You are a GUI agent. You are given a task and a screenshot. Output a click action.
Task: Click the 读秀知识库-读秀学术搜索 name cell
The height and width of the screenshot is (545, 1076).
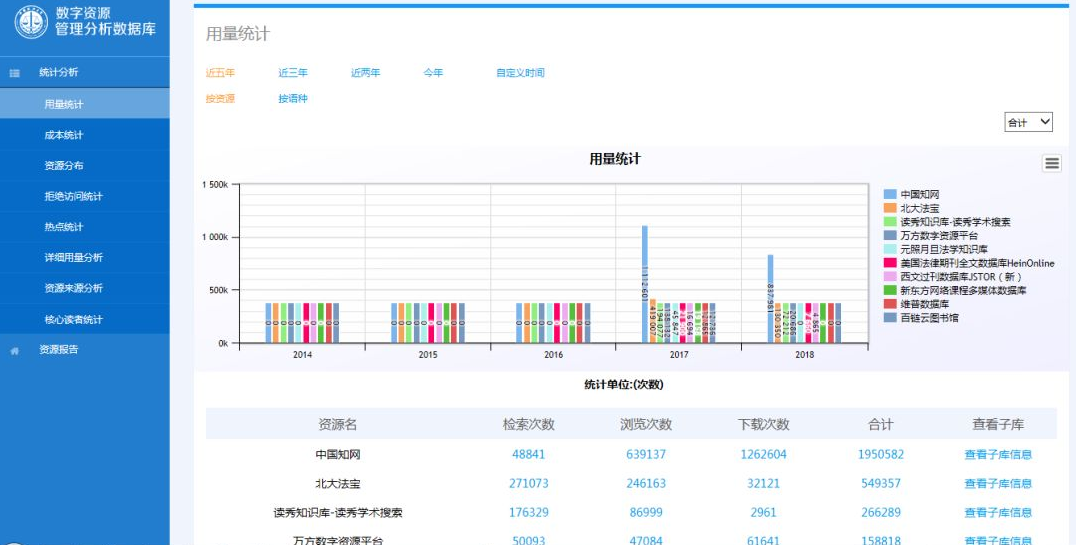click(x=338, y=512)
